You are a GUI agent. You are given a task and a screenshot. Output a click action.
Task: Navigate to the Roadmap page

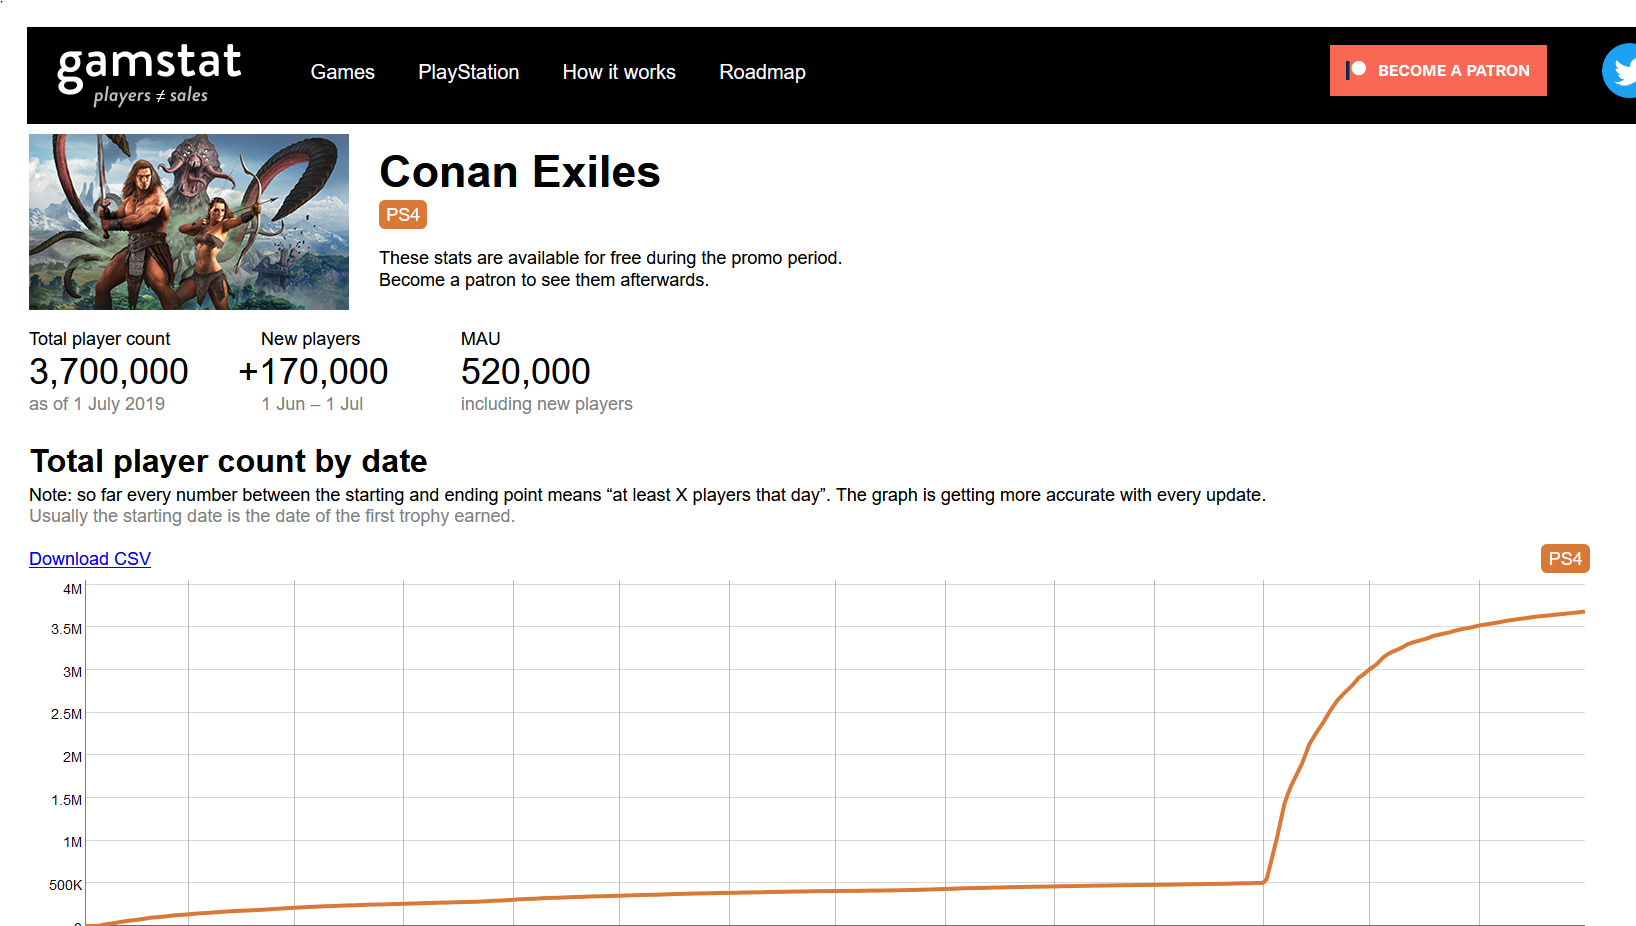click(762, 72)
